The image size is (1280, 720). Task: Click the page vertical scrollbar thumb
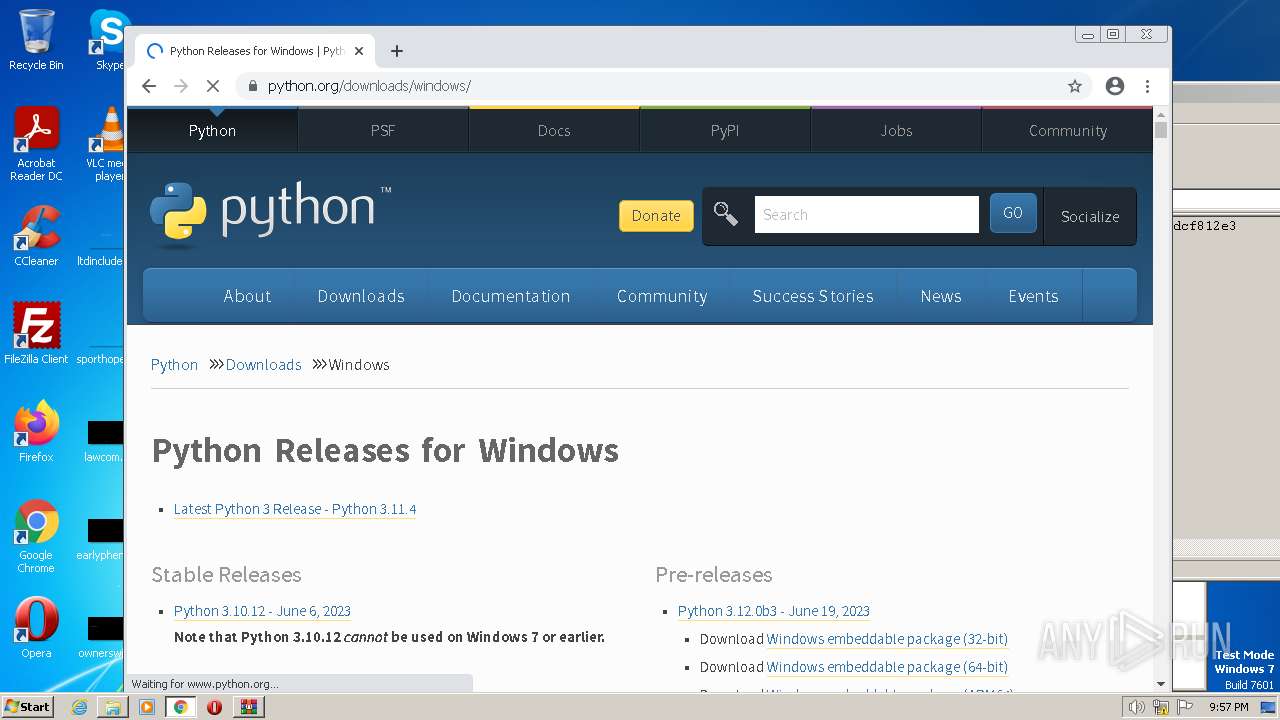[x=1161, y=130]
